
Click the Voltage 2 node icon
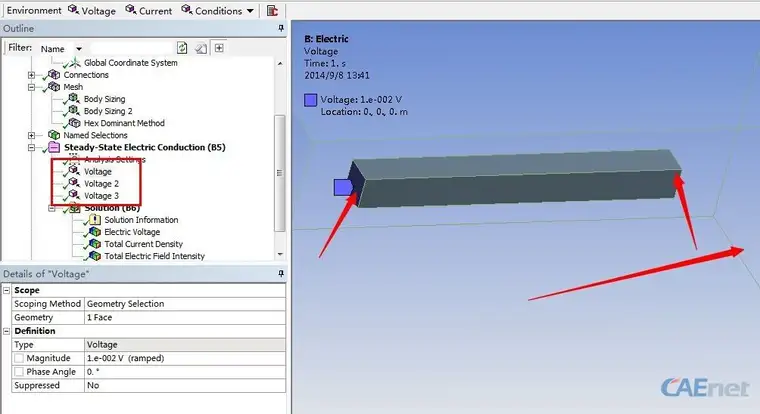74,183
